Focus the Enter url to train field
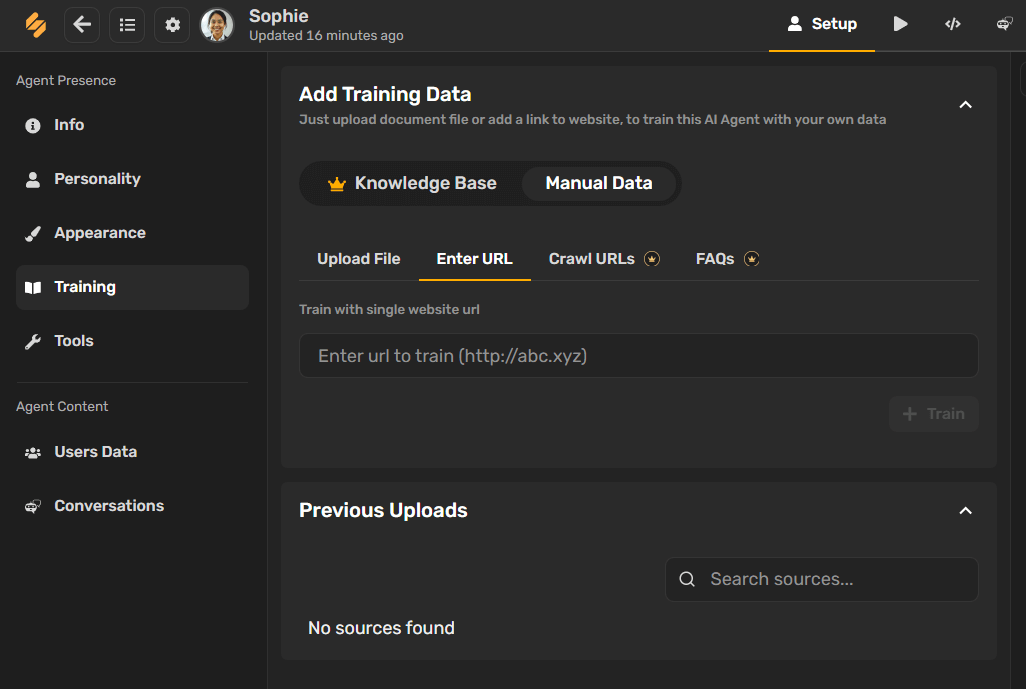Image resolution: width=1026 pixels, height=689 pixels. (639, 356)
